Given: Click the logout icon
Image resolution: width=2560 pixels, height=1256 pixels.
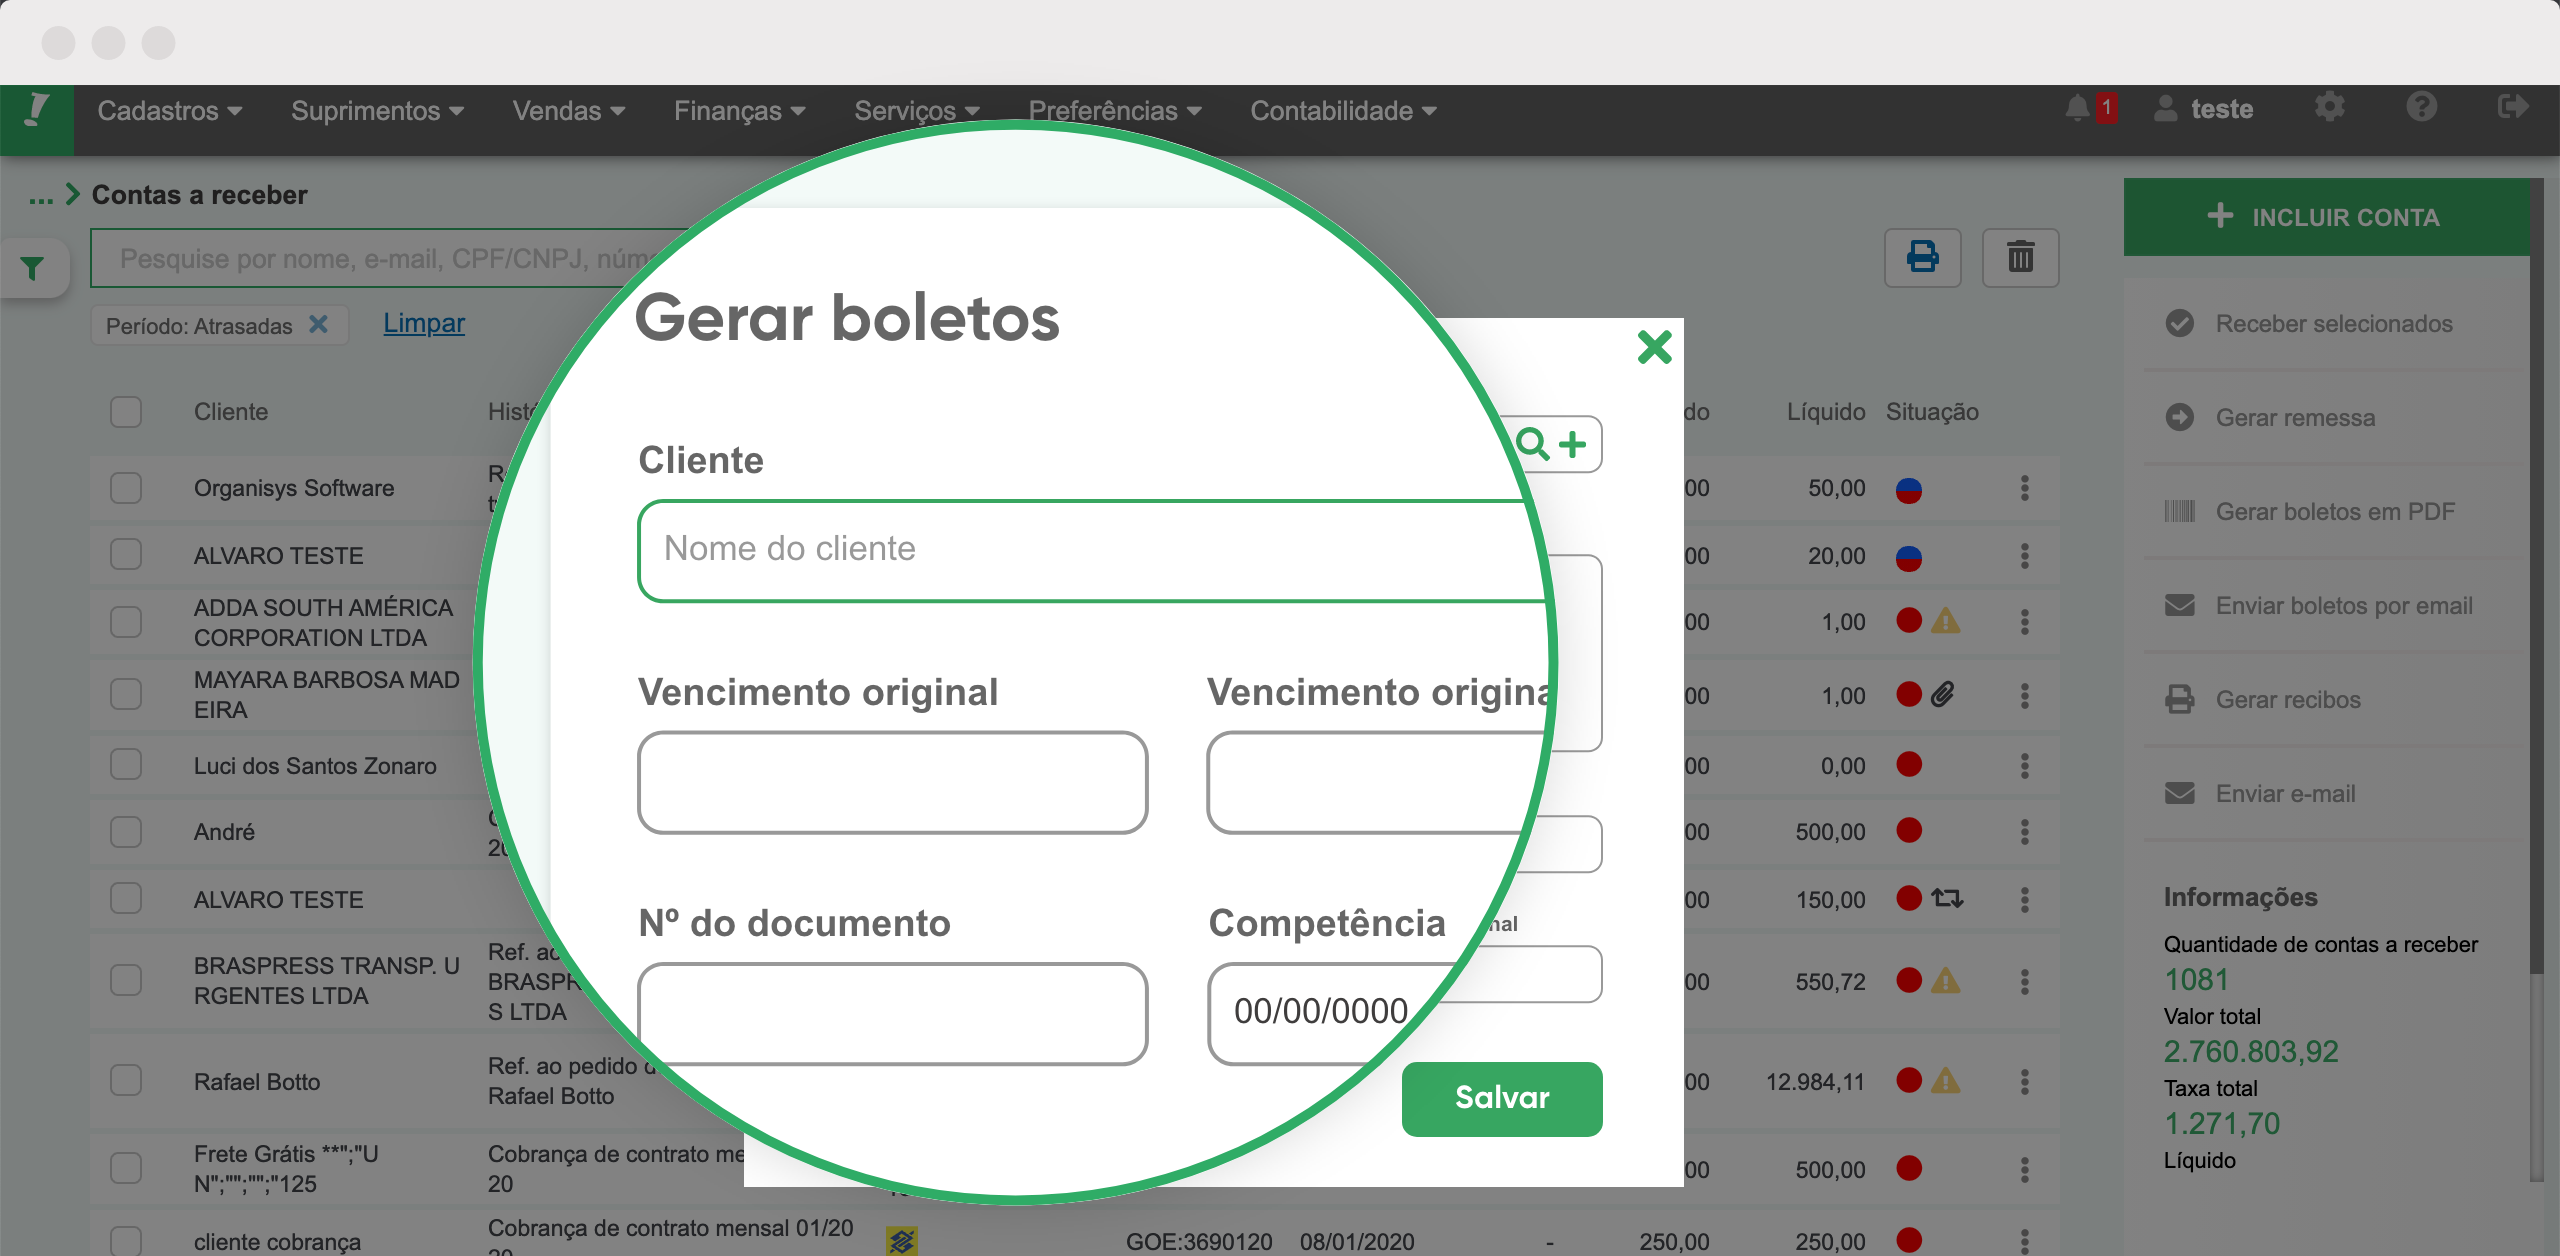Looking at the screenshot, I should point(2512,107).
